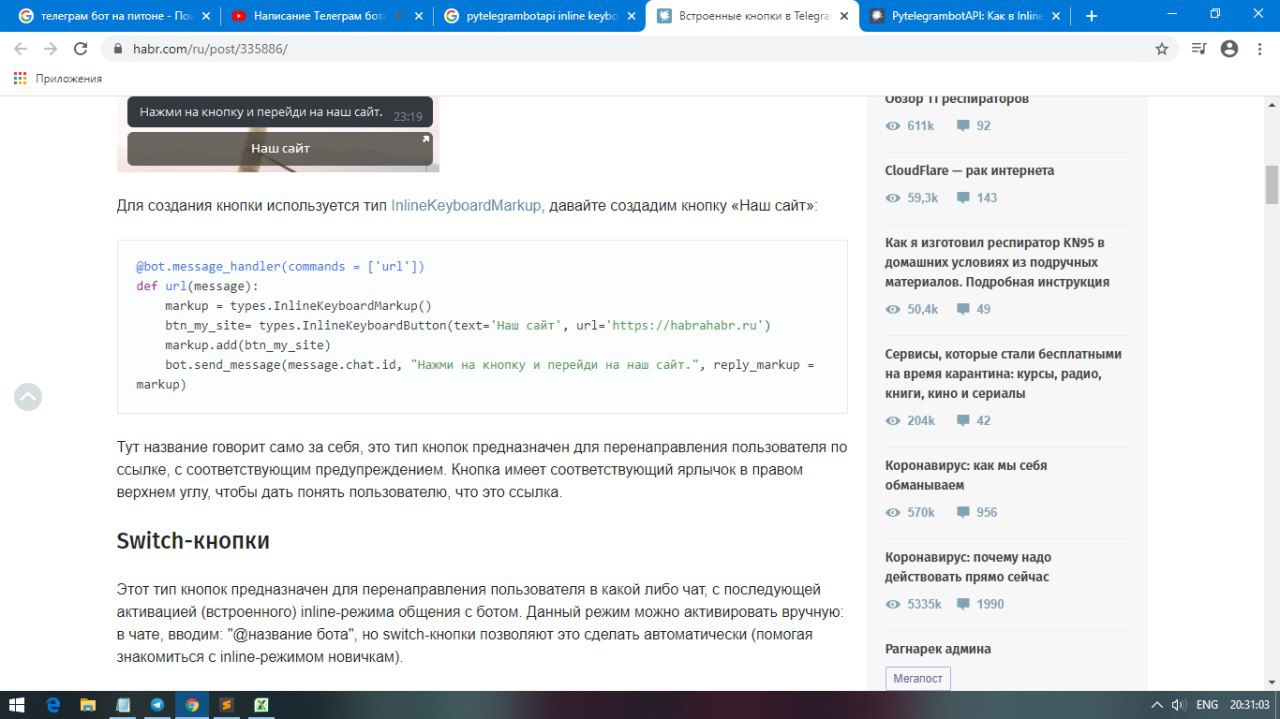Click comments icon with 49 count
1280x719 pixels.
[x=963, y=310]
